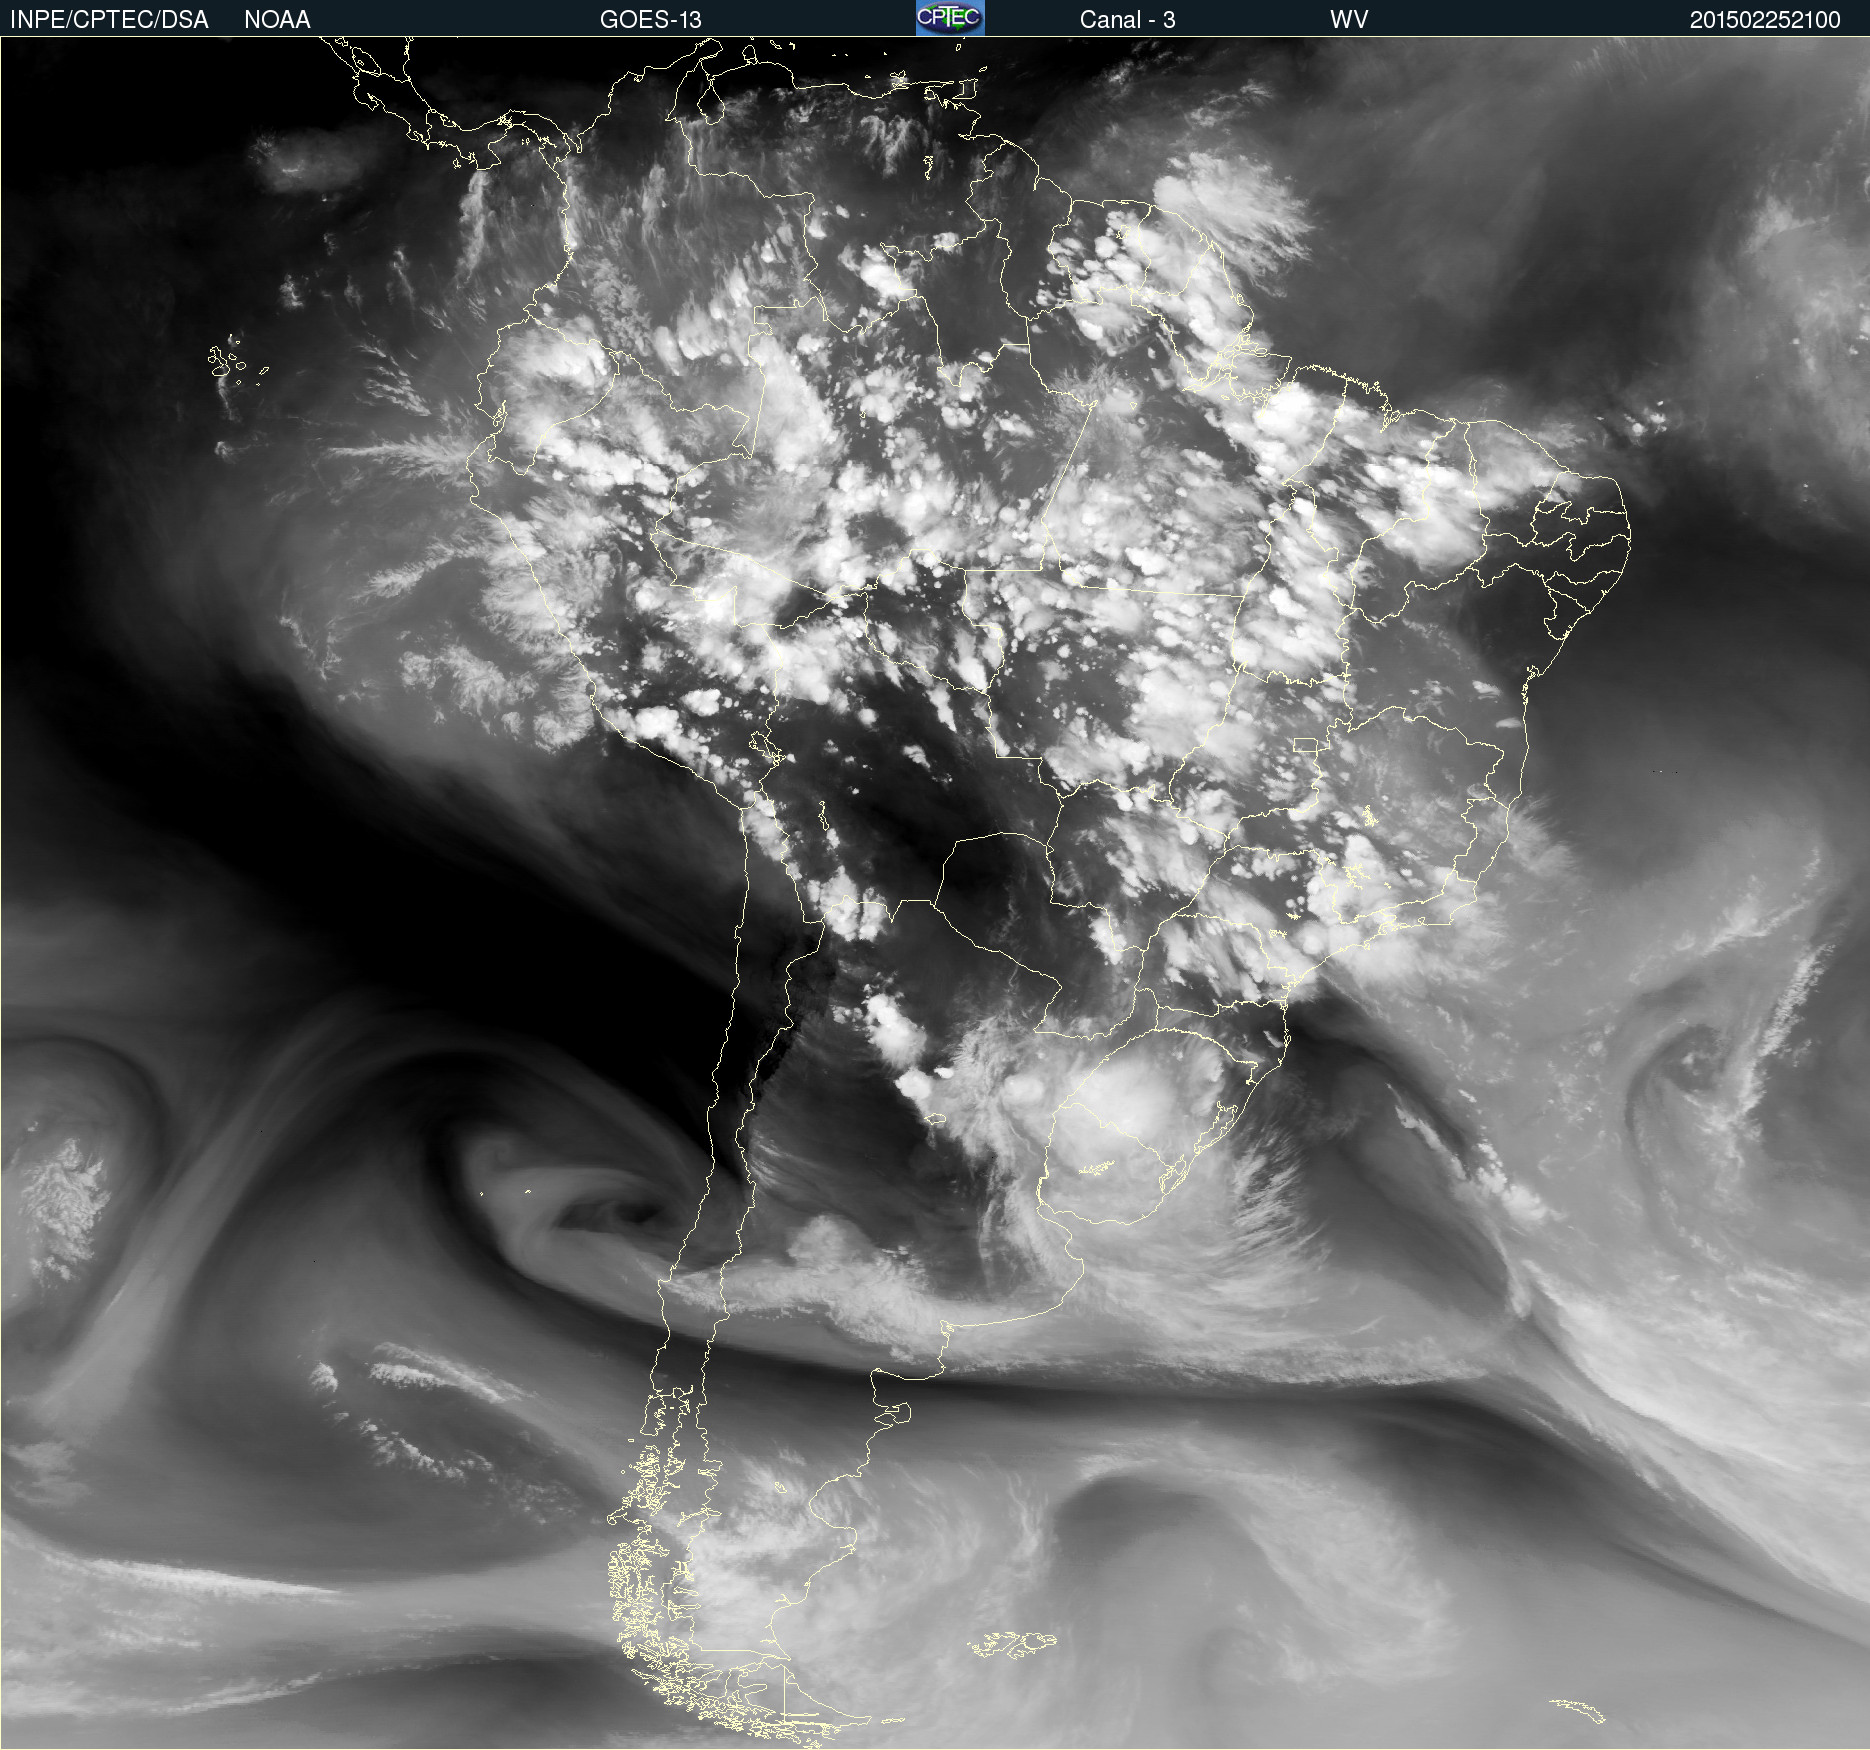The image size is (1870, 1750).
Task: Click the Distrito Federal rectangle in Brazil
Action: coord(1305,746)
